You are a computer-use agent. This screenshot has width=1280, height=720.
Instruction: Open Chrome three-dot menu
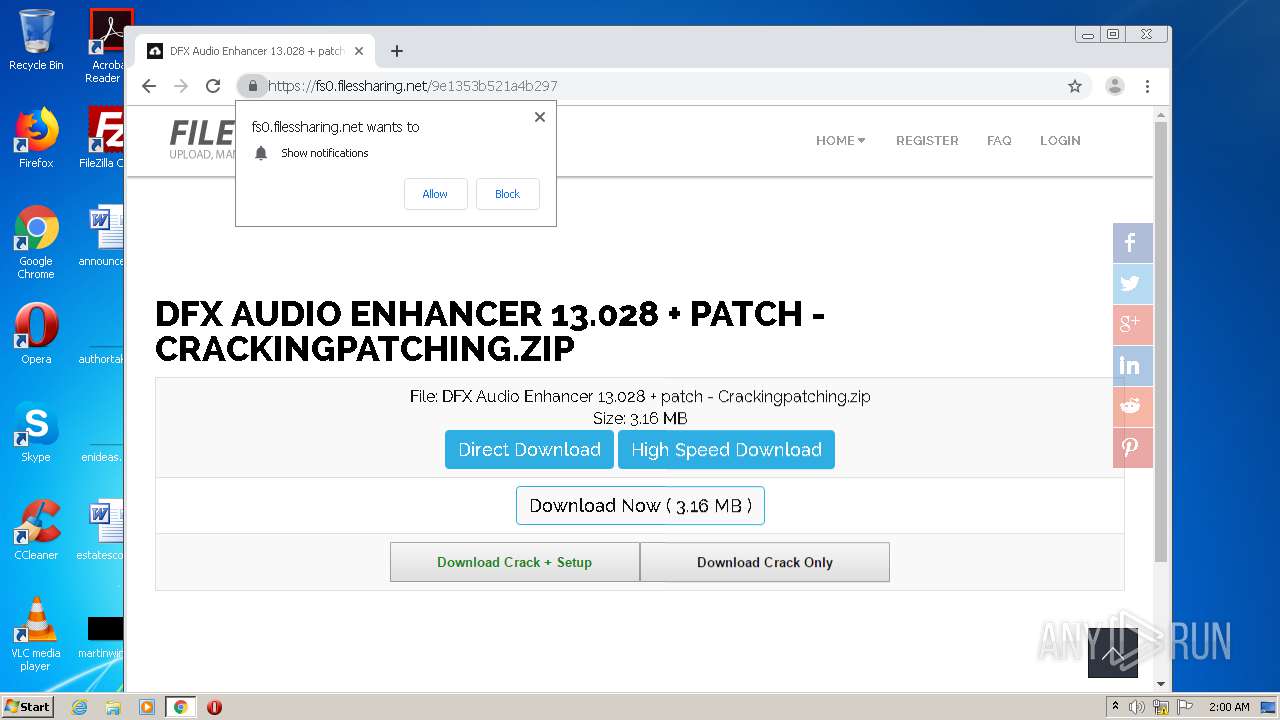(x=1147, y=86)
